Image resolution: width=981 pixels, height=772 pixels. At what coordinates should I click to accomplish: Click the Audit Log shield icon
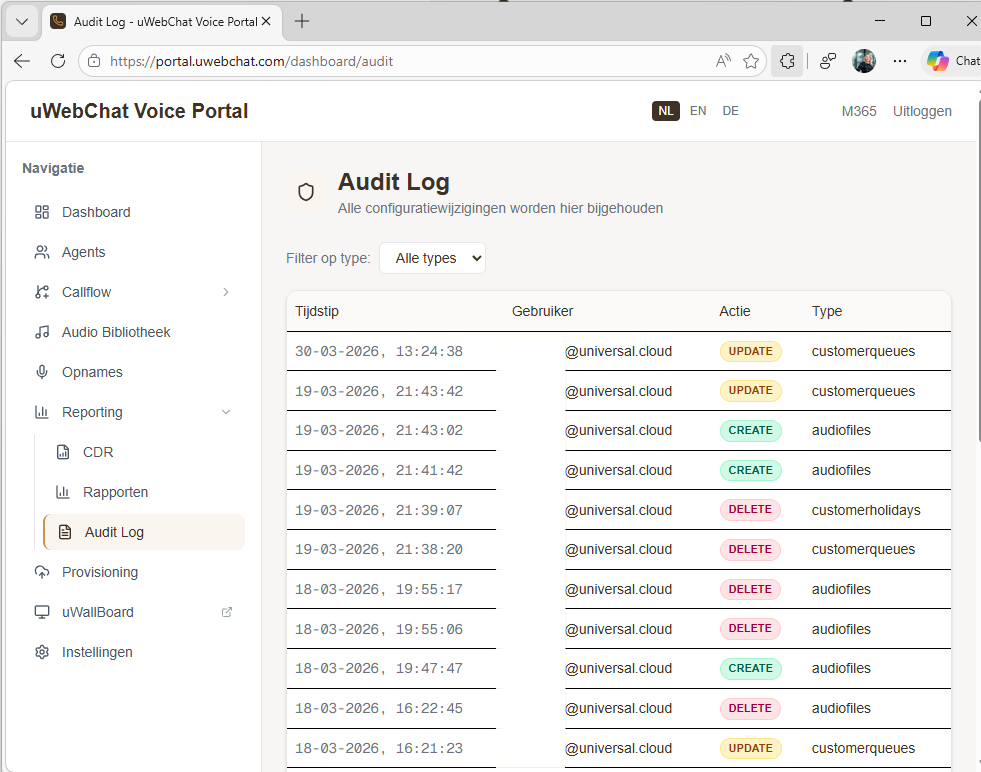point(305,191)
